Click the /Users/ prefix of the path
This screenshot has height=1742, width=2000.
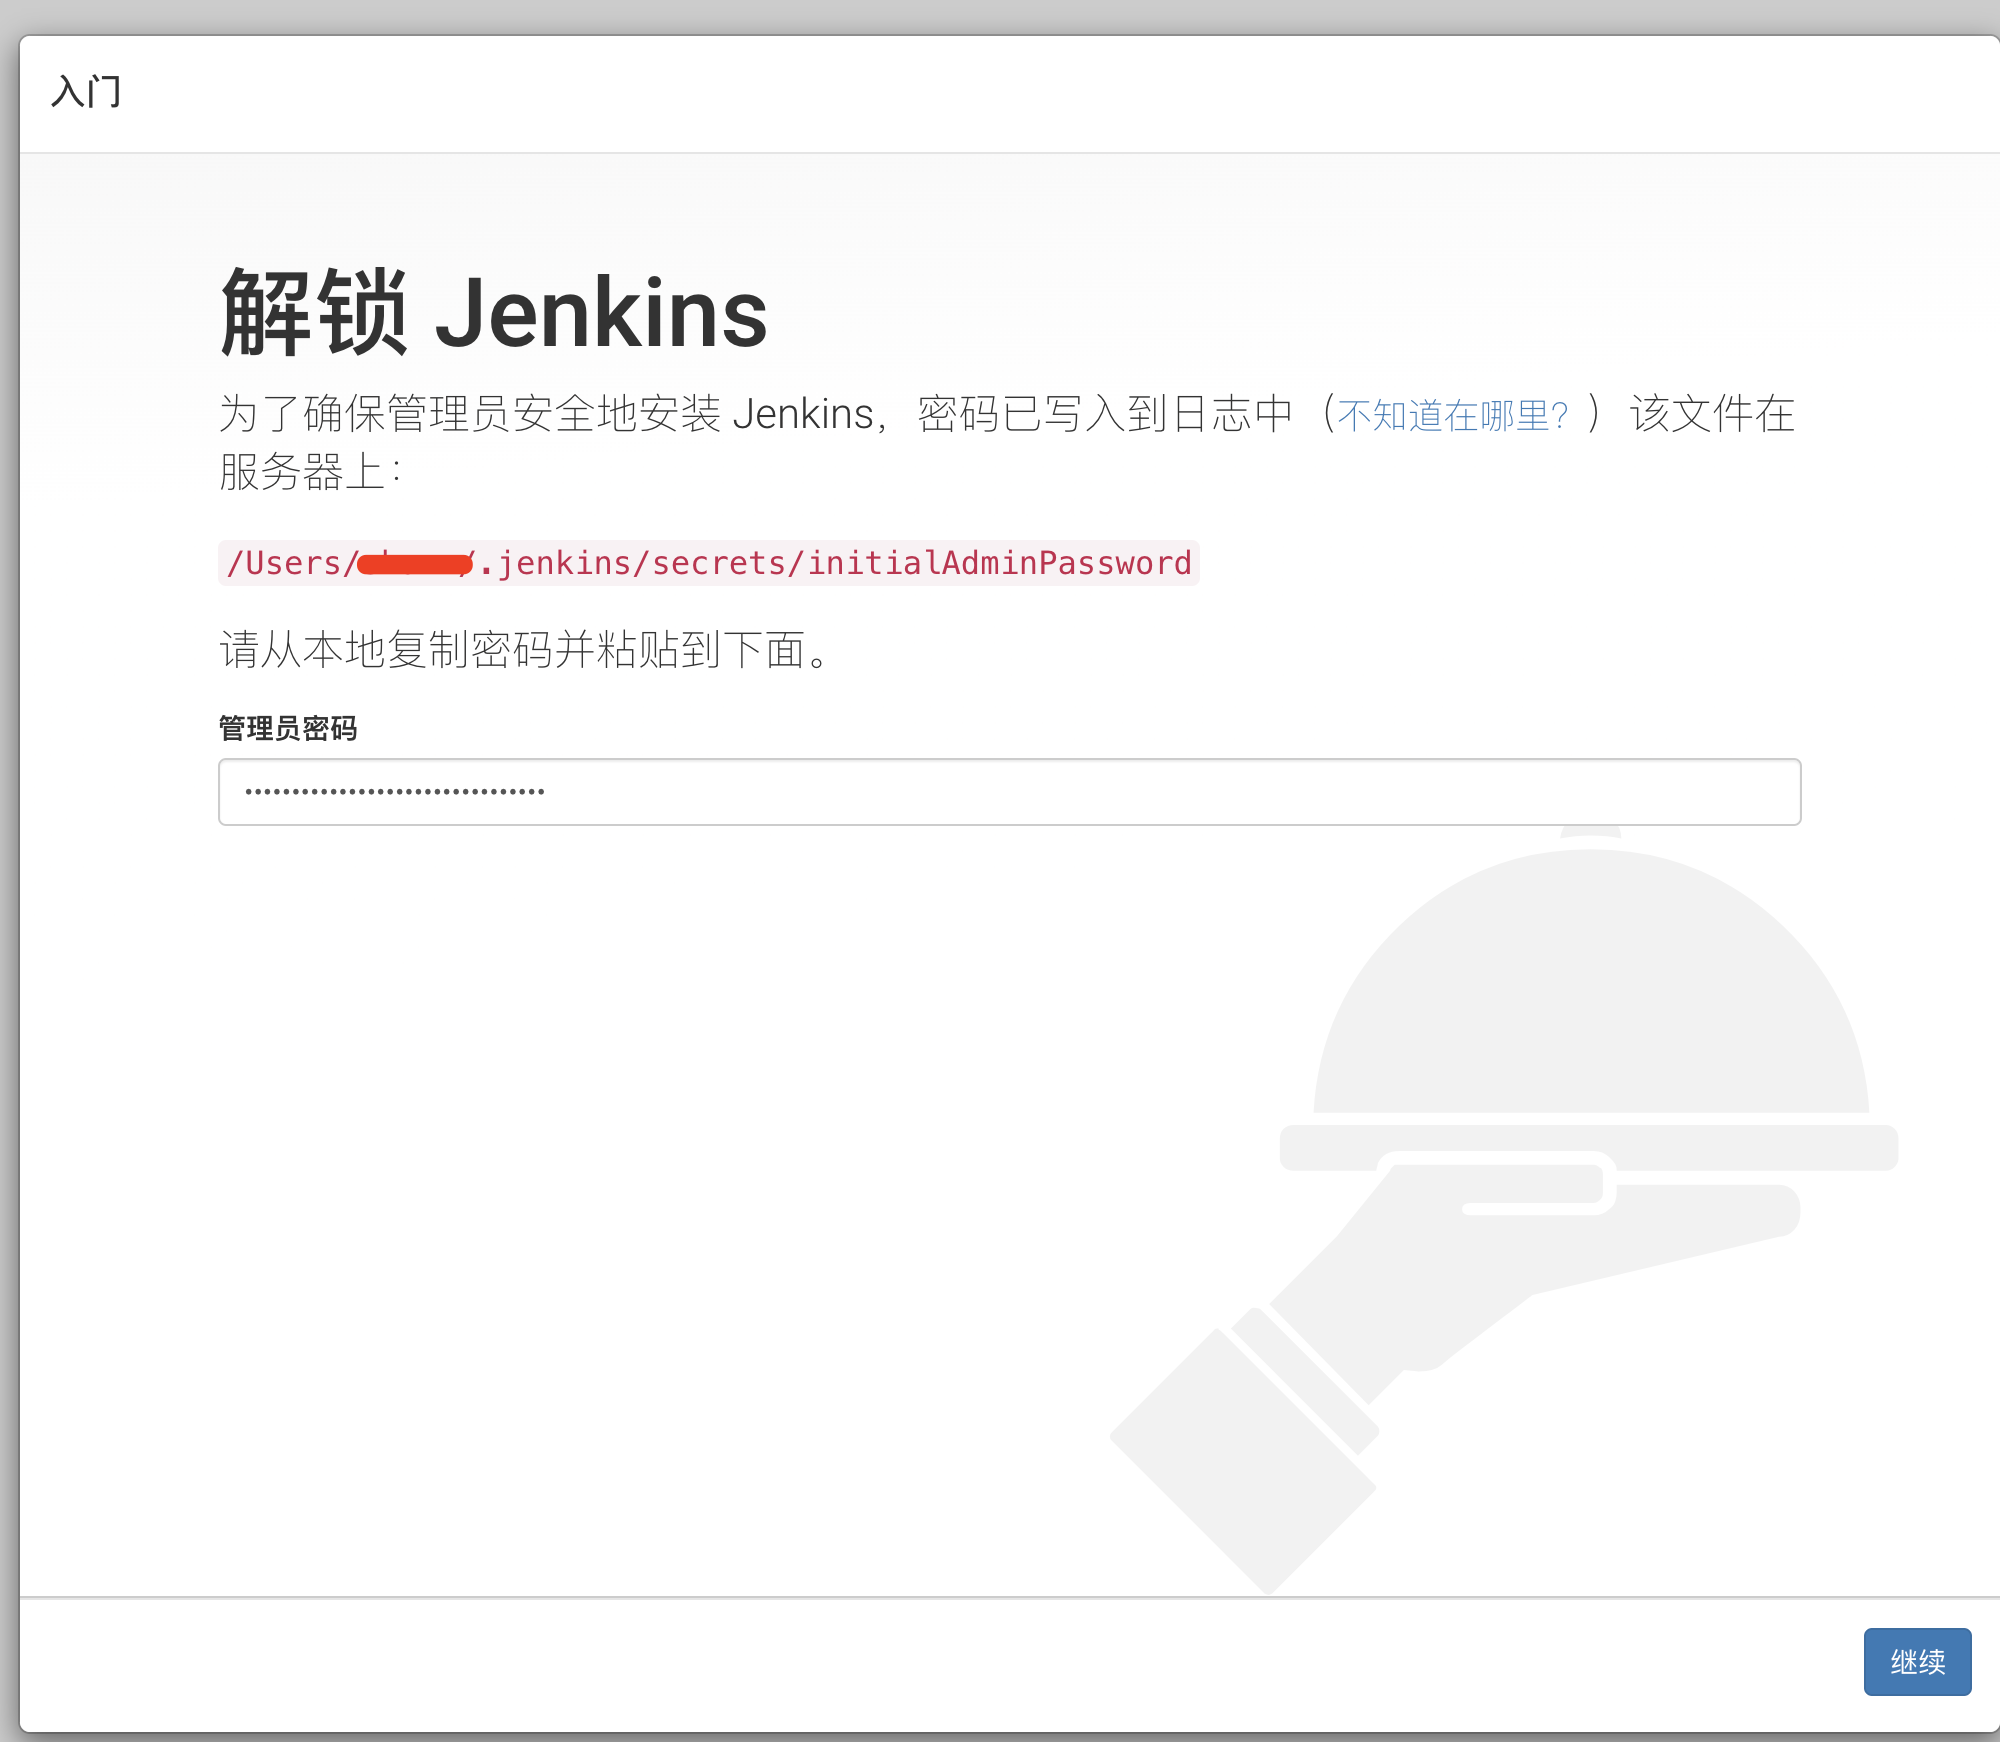pos(291,563)
